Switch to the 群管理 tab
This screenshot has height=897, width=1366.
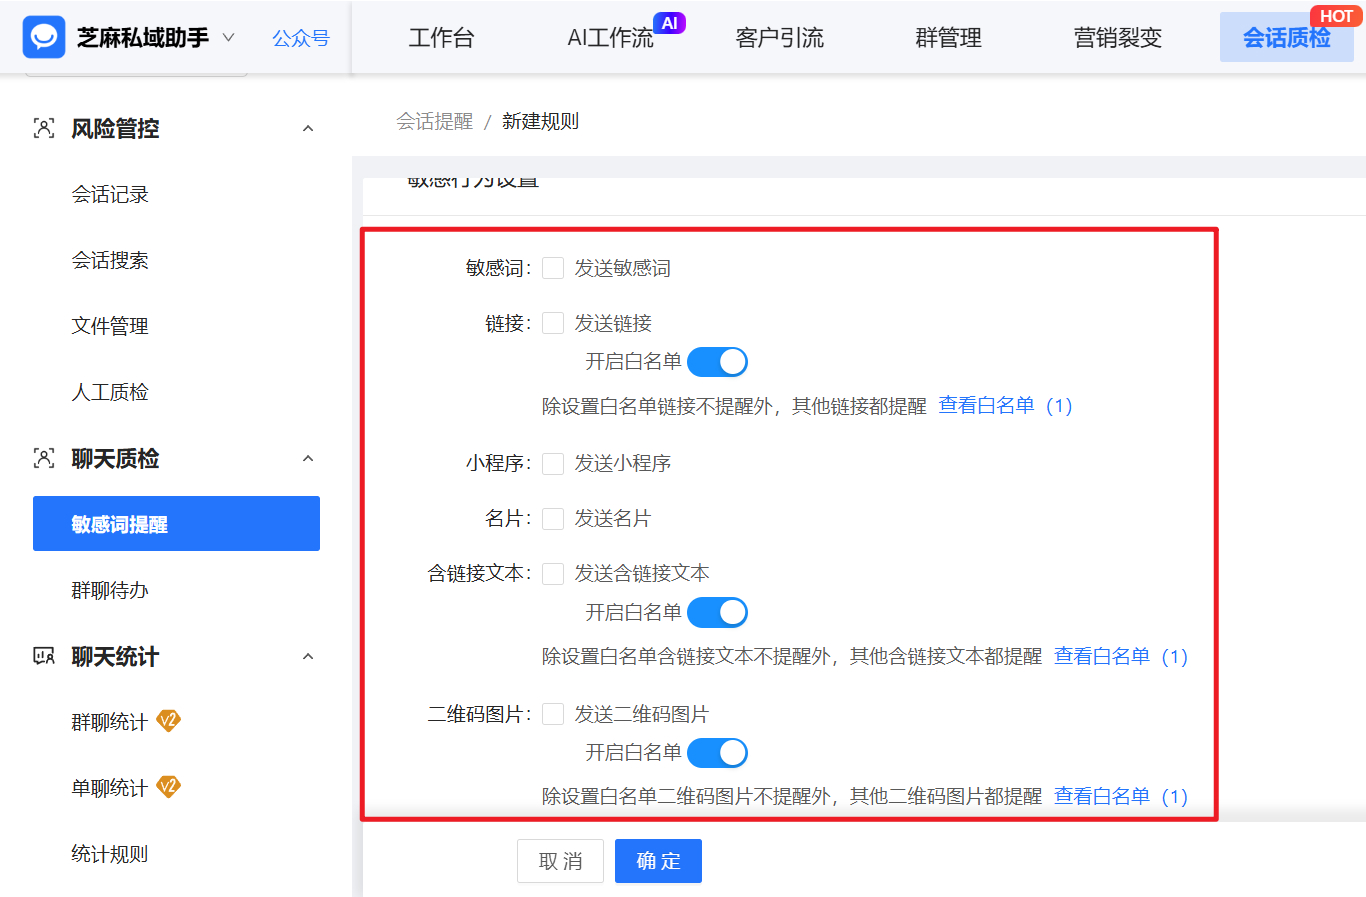(947, 37)
